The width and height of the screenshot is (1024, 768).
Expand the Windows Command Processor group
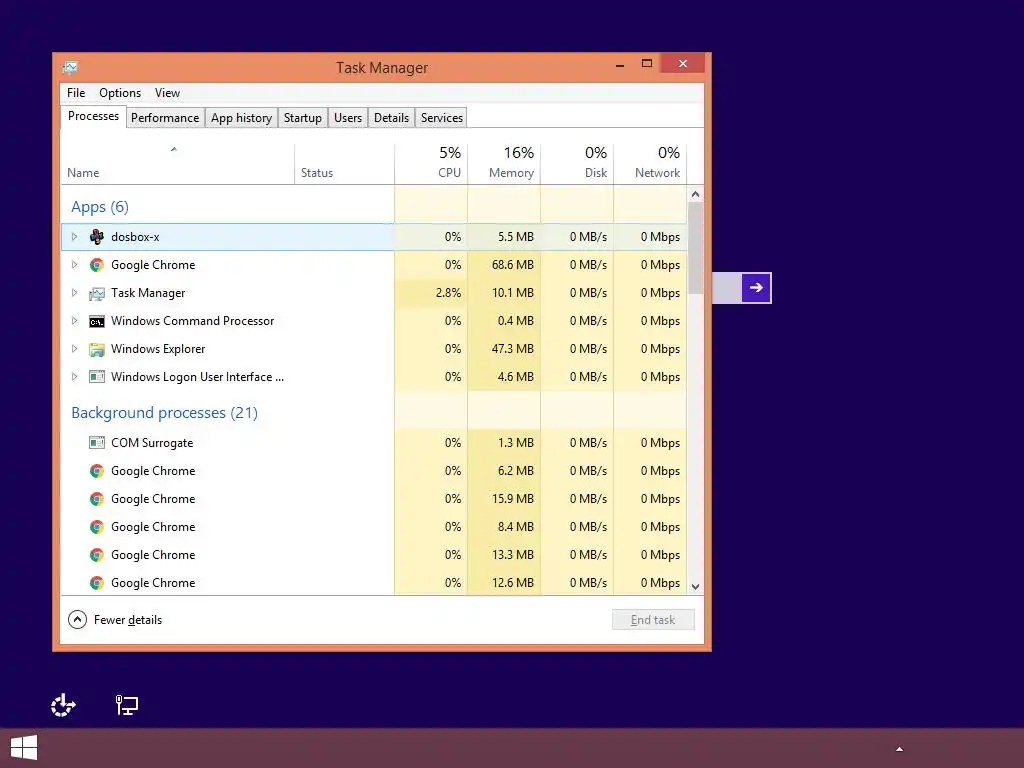tap(74, 321)
